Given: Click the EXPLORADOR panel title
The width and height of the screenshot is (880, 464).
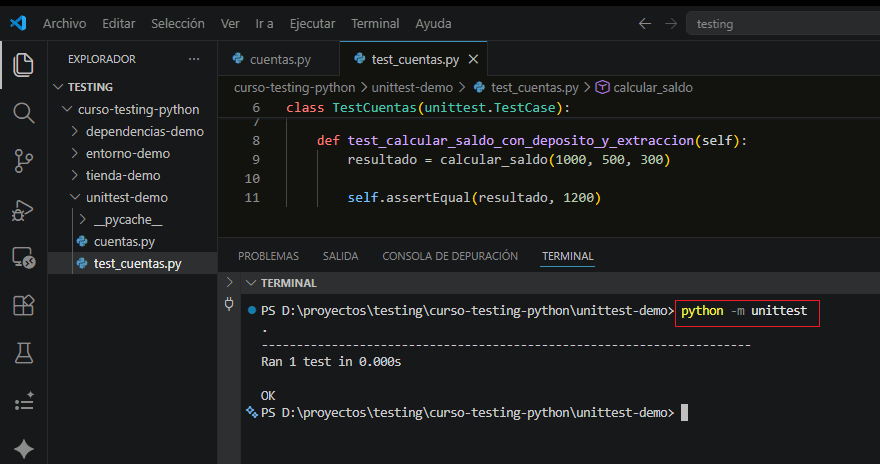Looking at the screenshot, I should [x=102, y=59].
